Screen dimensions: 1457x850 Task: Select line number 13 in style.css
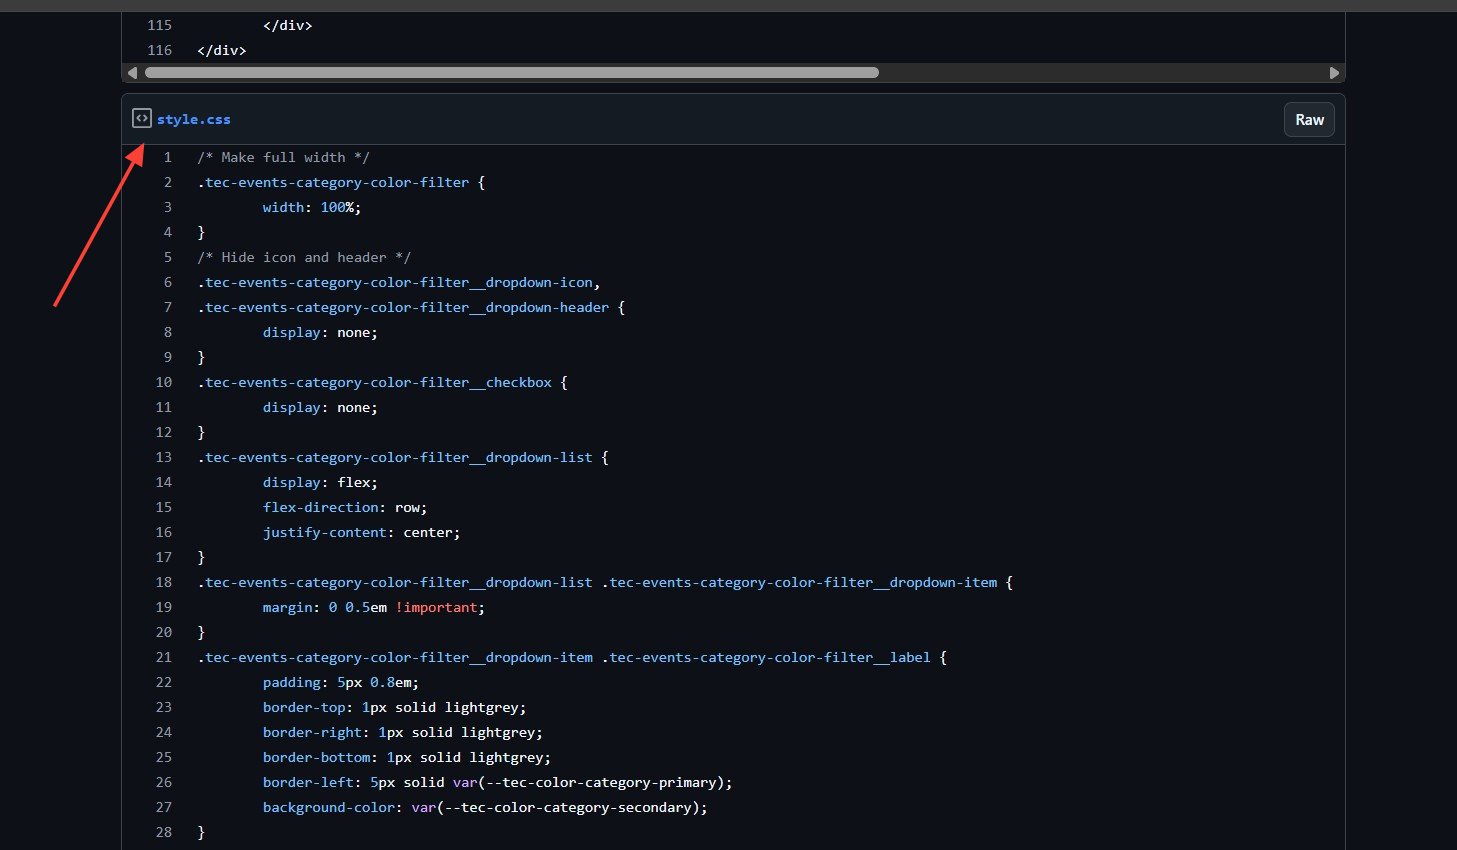[164, 457]
